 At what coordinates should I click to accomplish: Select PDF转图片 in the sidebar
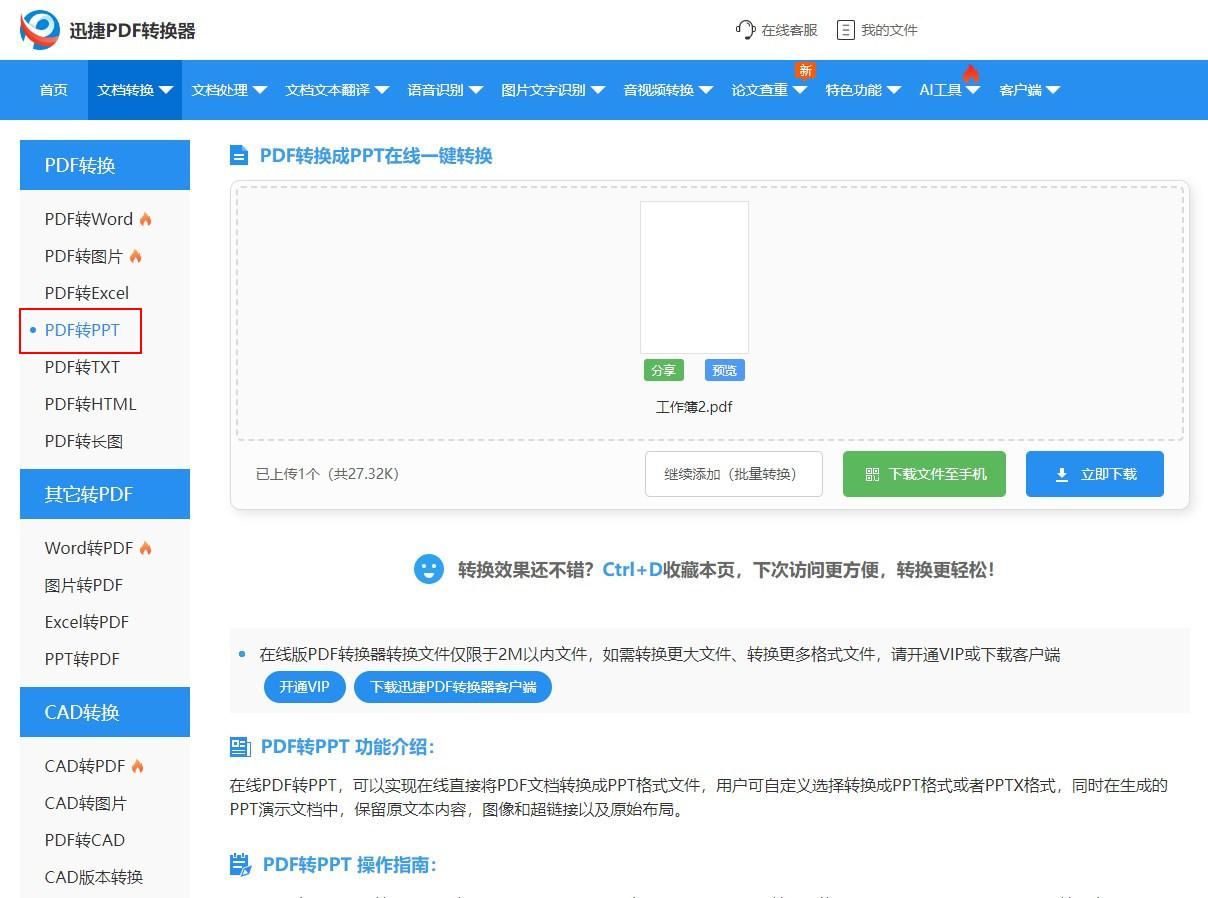point(84,256)
